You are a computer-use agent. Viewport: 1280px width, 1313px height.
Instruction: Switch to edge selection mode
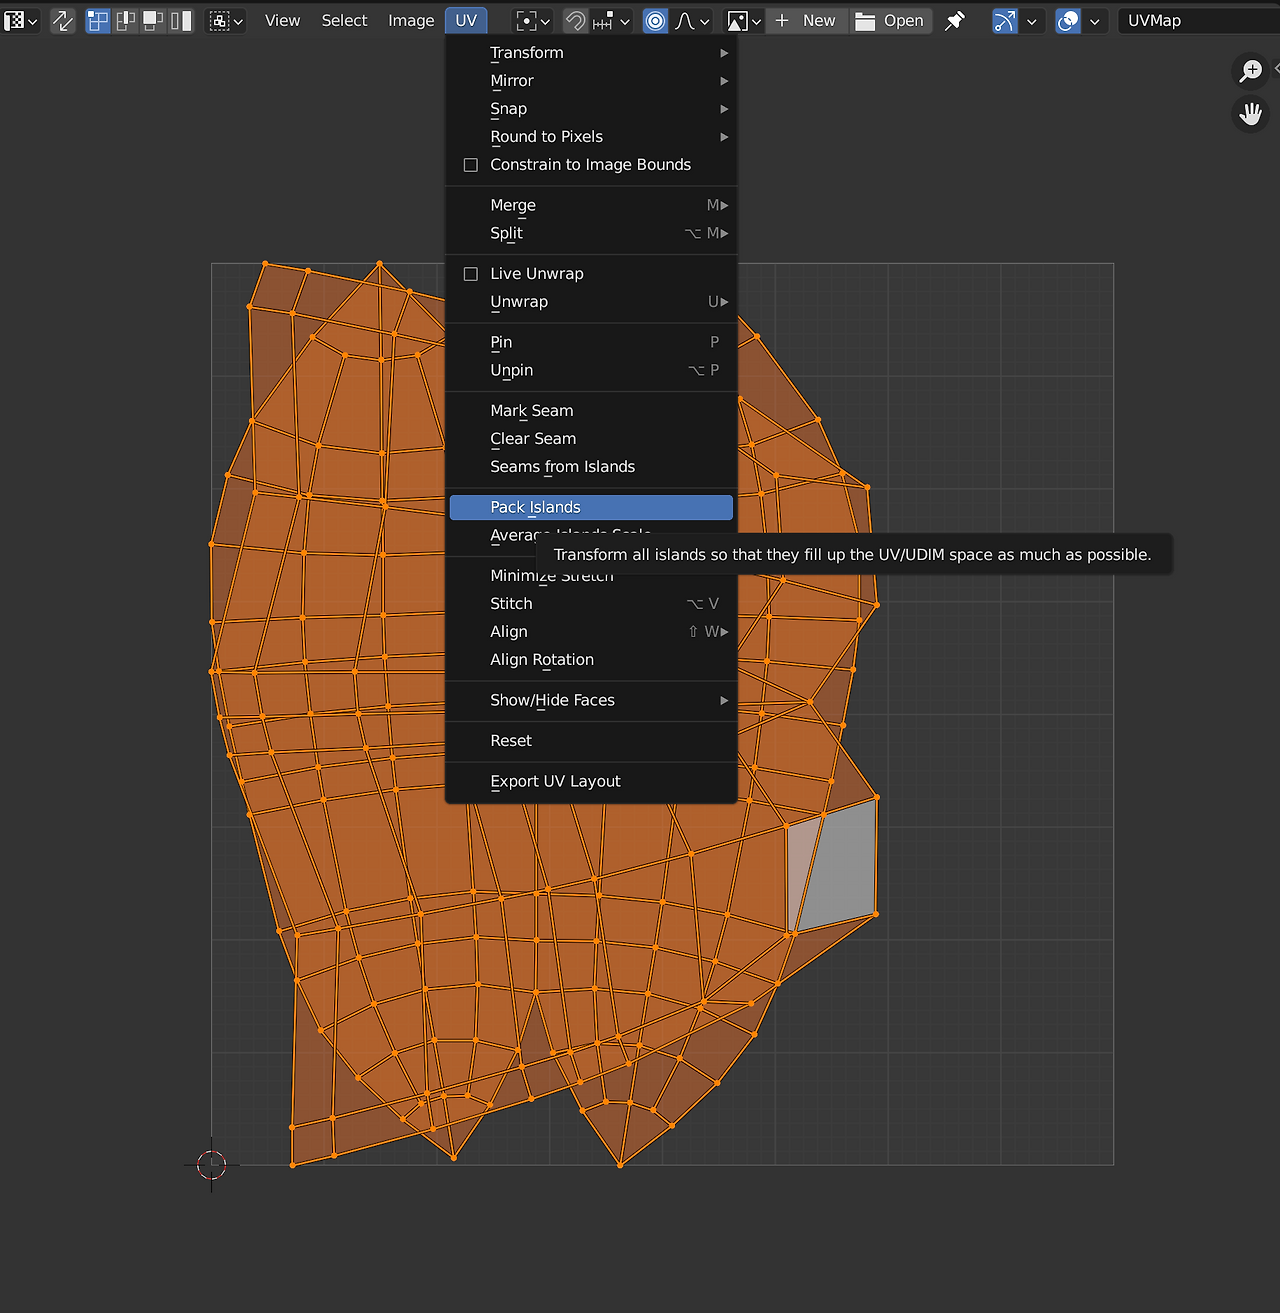click(x=126, y=20)
